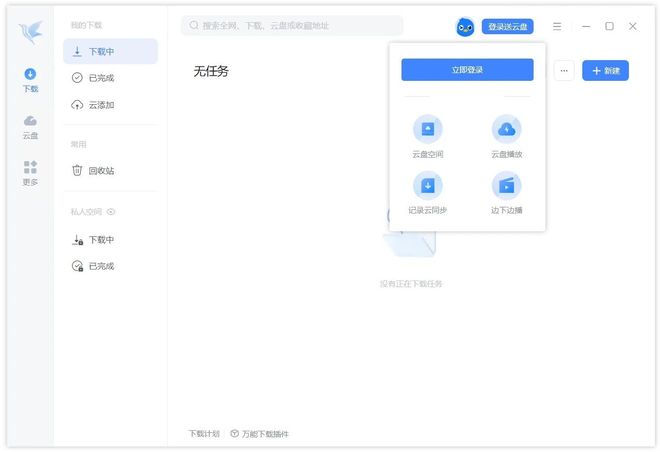Viewport: 660px width, 452px height.
Task: Open private space 下载中 with lock
Action: point(110,240)
